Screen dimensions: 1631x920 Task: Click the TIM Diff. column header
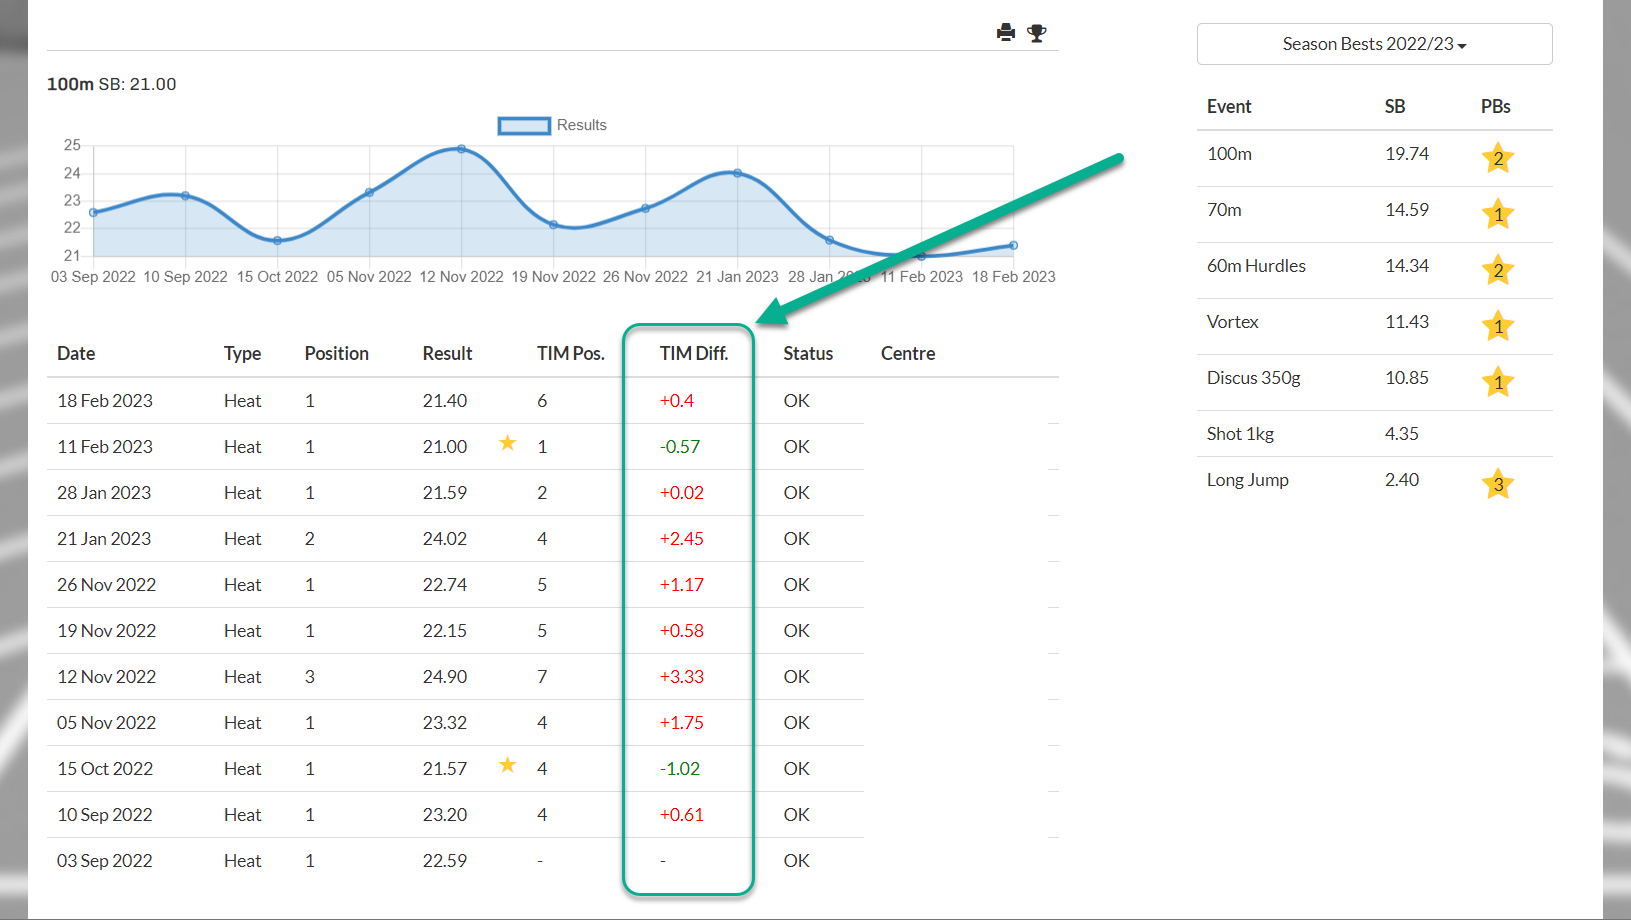coord(694,353)
